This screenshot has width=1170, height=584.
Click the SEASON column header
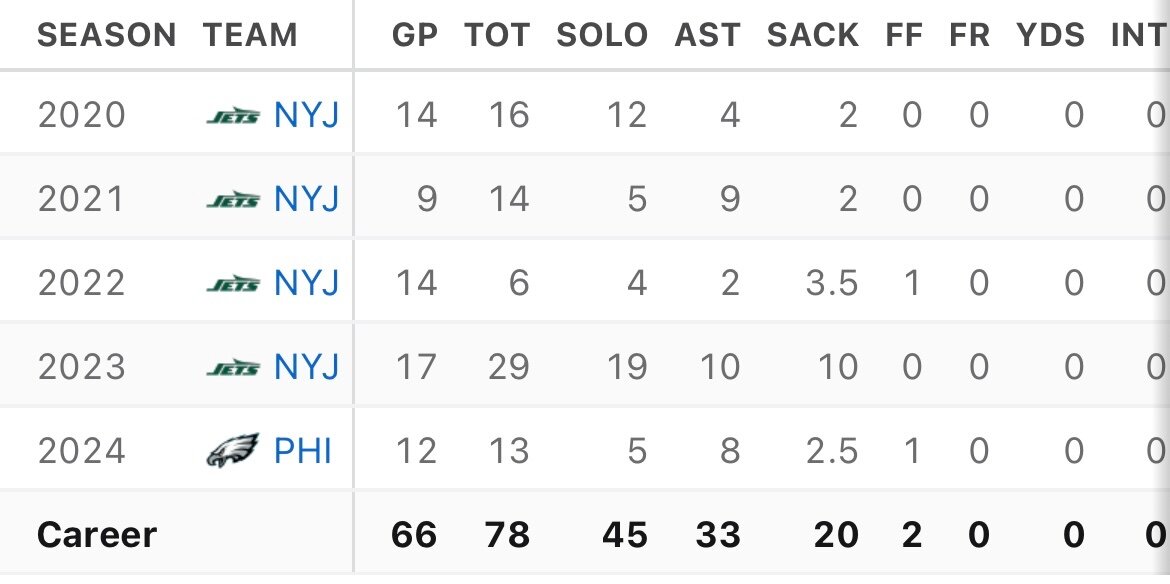pos(106,36)
